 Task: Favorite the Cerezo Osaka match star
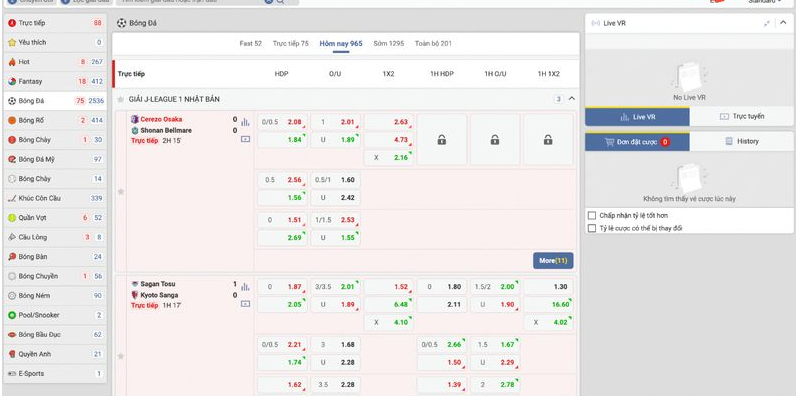click(x=121, y=191)
